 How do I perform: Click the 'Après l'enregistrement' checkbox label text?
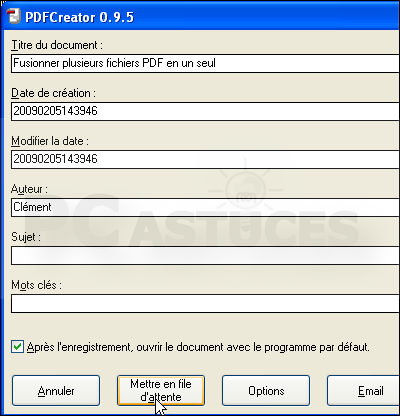[198, 347]
